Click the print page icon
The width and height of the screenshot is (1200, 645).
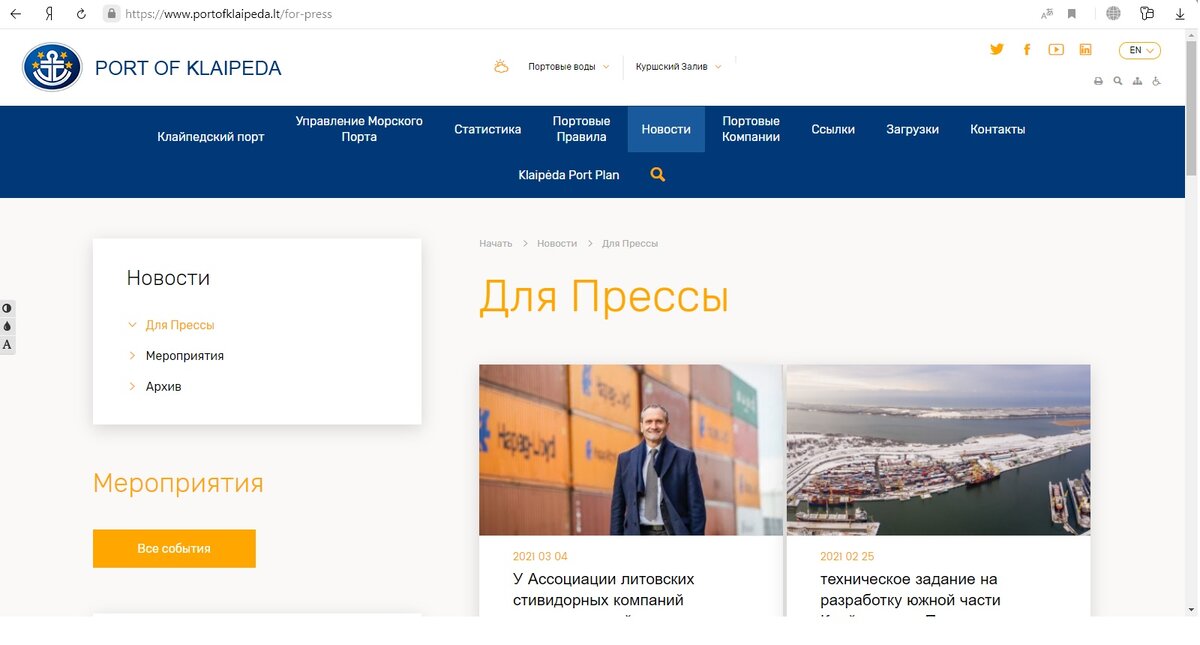(x=1098, y=81)
